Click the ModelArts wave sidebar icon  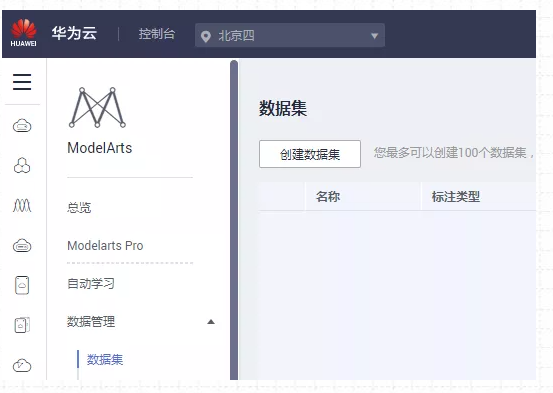[x=22, y=205]
